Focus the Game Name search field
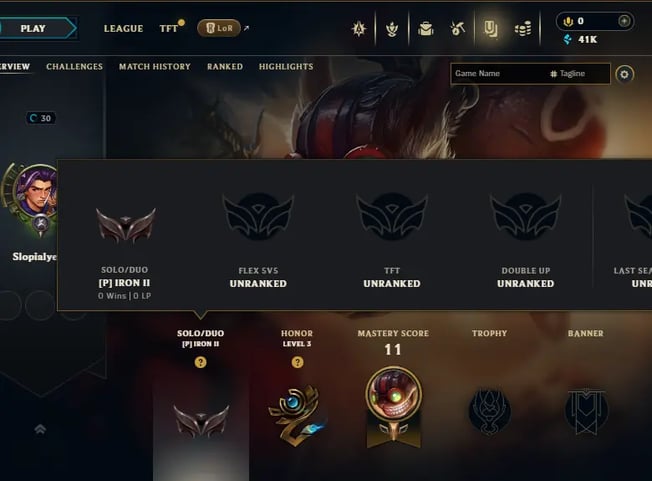Viewport: 652px width, 481px height. (499, 74)
